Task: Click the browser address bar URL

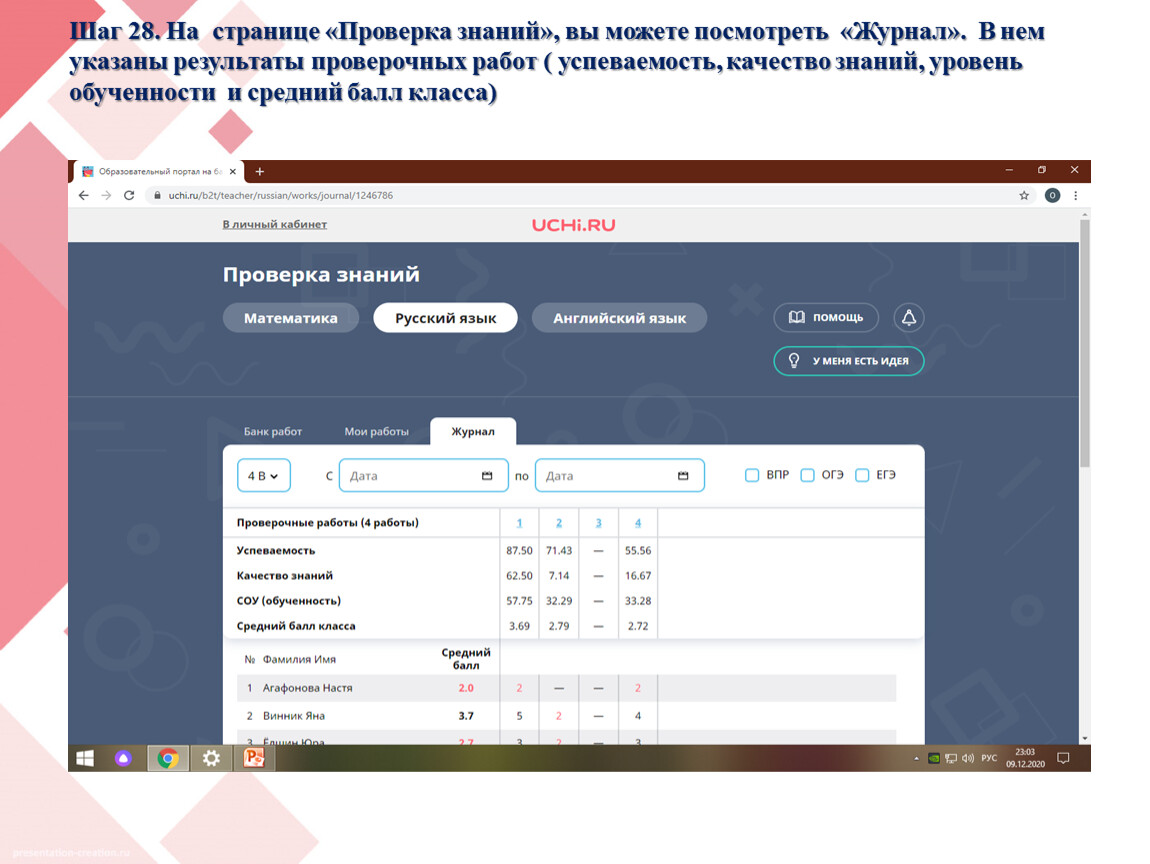Action: 280,196
